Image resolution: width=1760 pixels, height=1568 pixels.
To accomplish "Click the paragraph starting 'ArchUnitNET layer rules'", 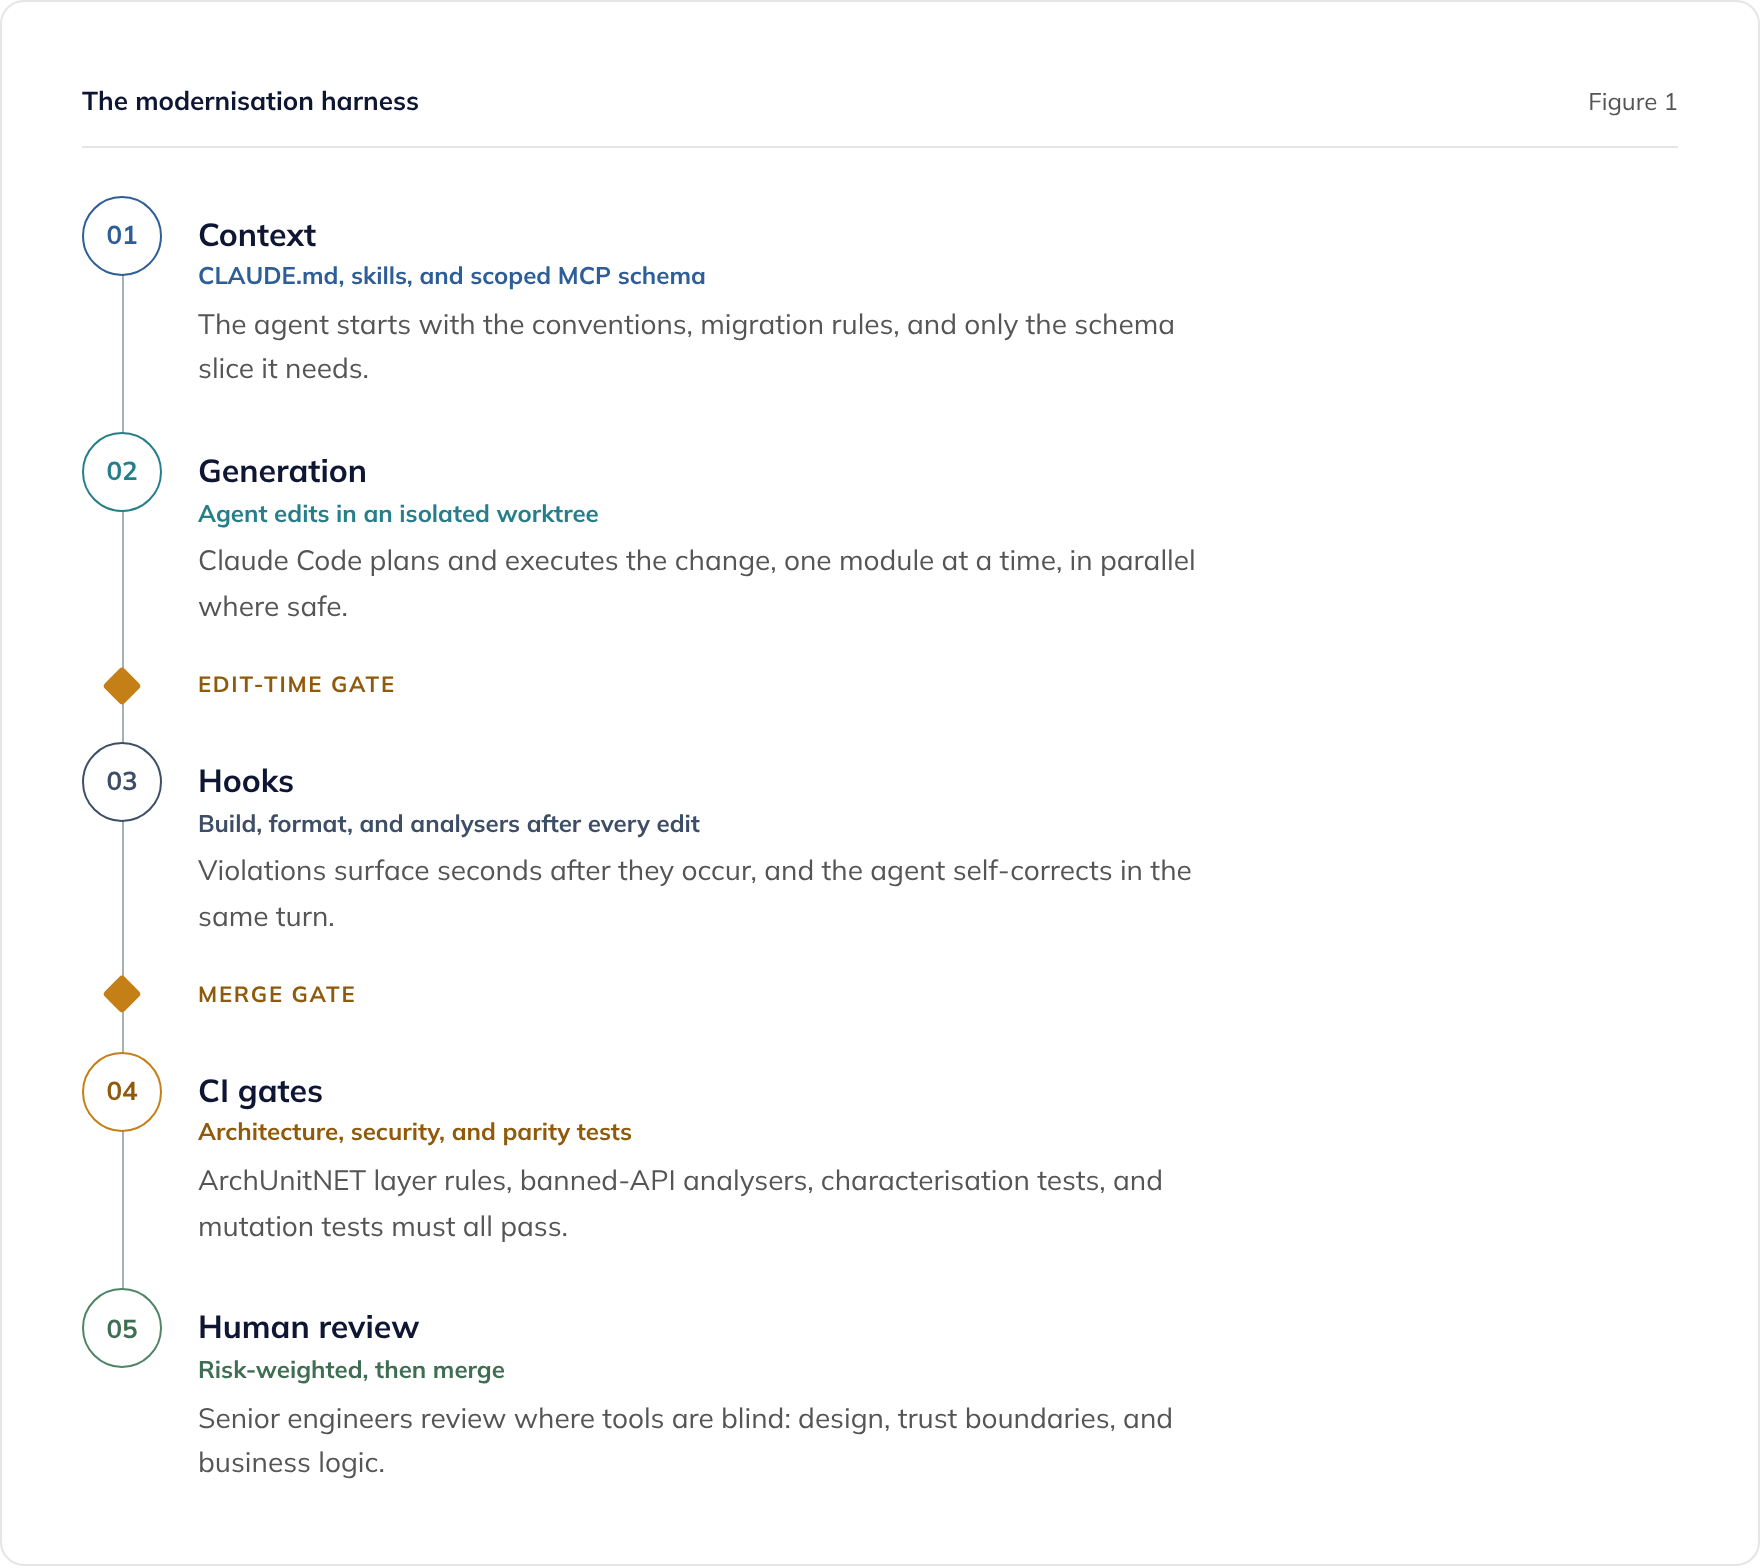I will point(680,1204).
